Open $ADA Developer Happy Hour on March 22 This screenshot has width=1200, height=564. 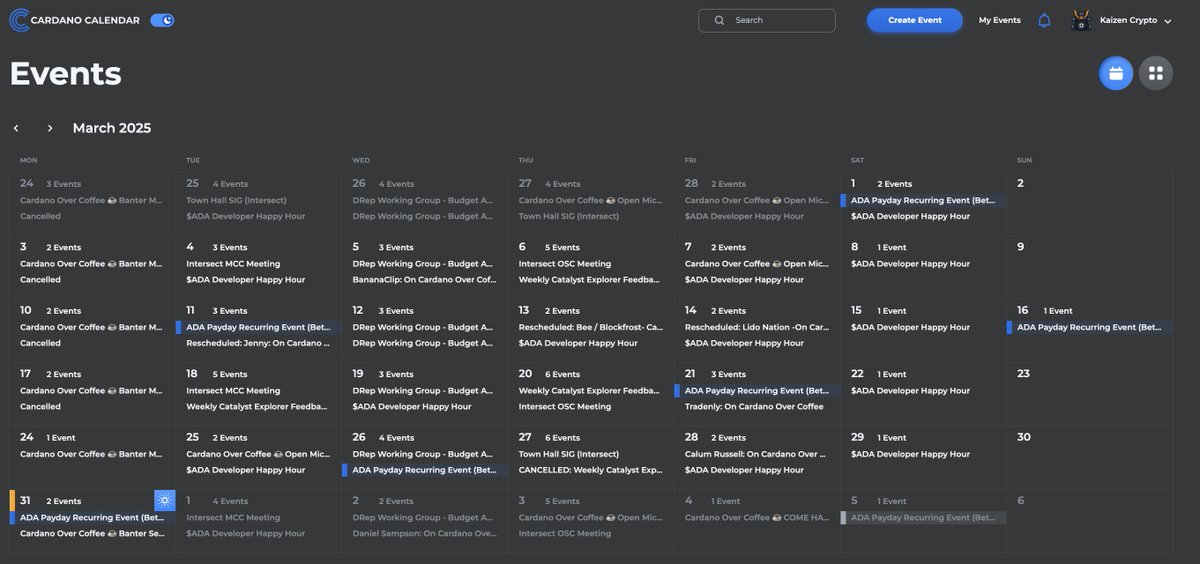pos(910,391)
